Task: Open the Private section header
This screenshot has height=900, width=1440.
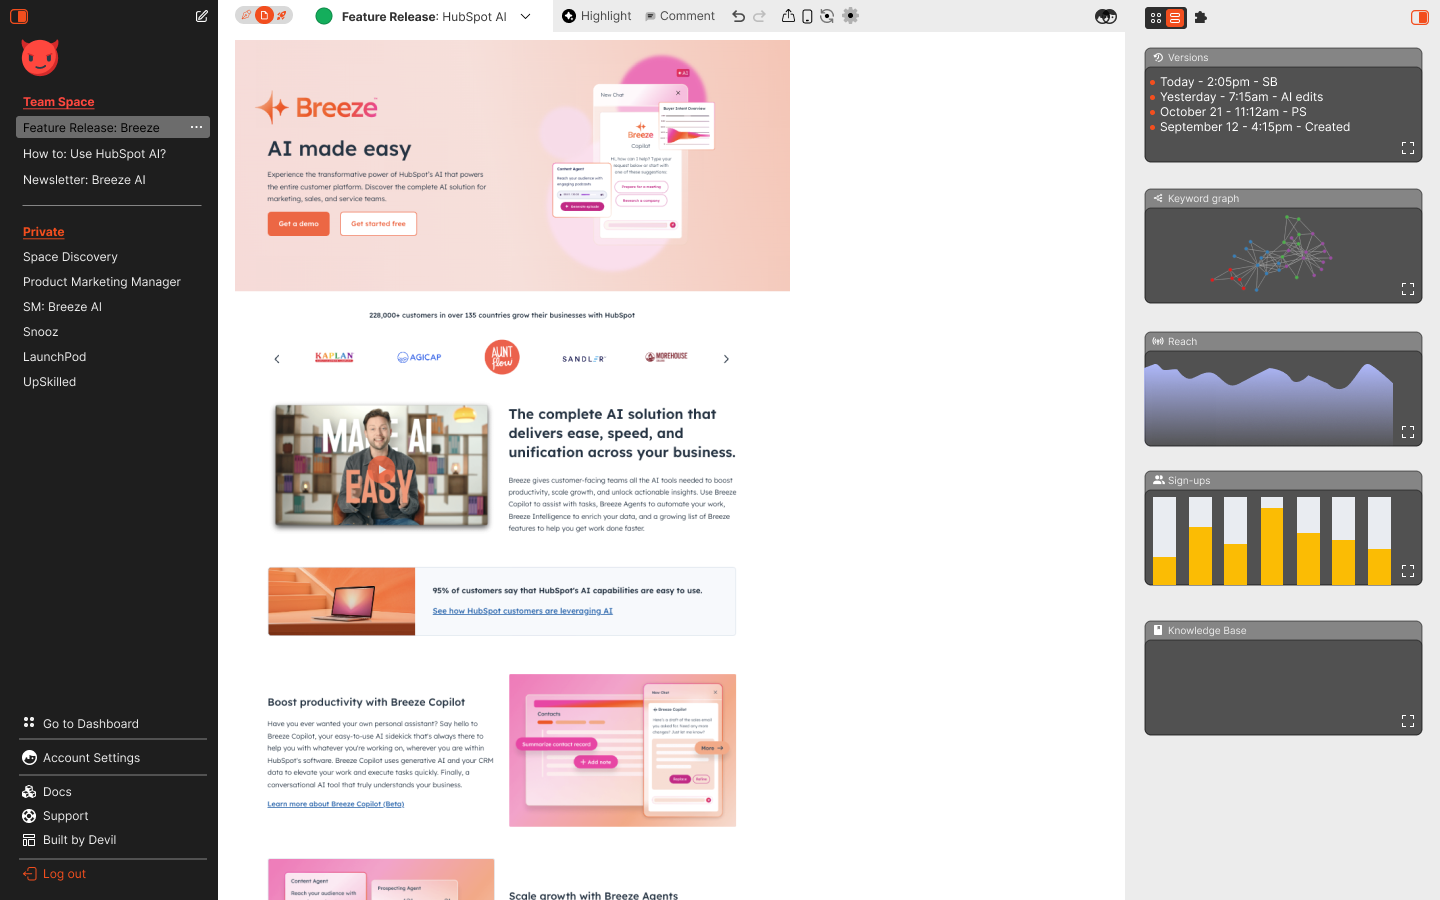Action: [x=44, y=232]
